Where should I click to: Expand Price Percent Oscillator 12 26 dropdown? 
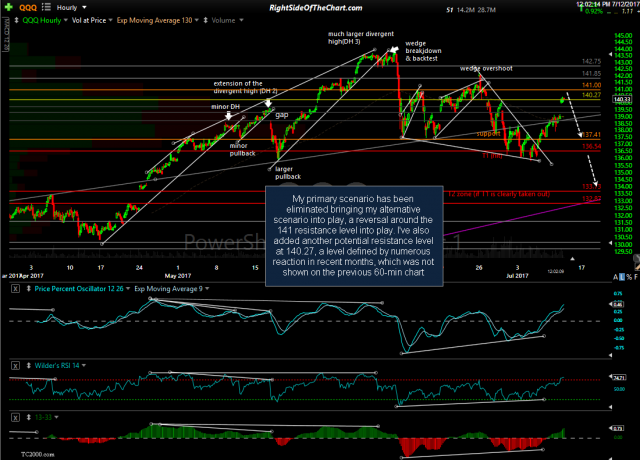[128, 289]
